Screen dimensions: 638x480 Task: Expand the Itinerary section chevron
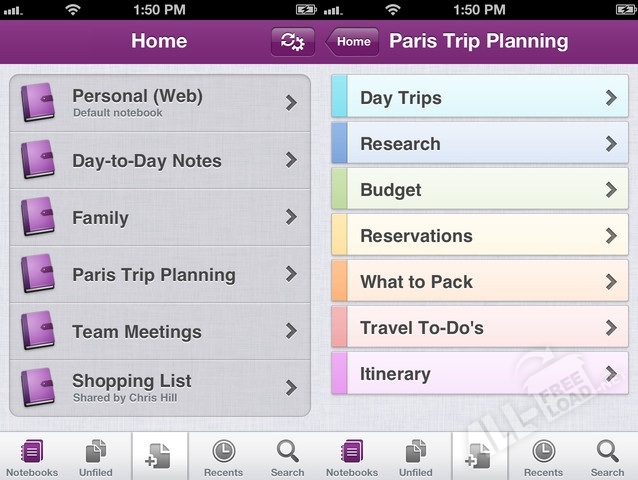(611, 374)
